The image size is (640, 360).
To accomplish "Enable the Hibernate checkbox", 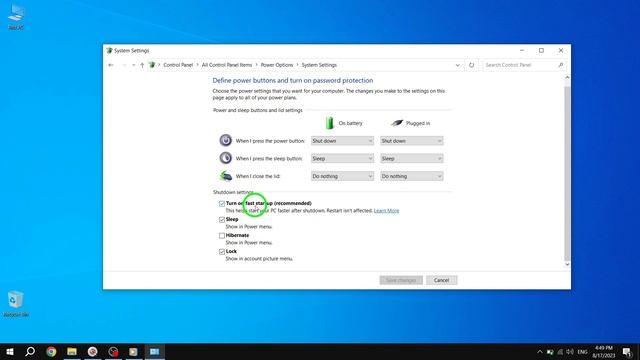I will [x=222, y=236].
